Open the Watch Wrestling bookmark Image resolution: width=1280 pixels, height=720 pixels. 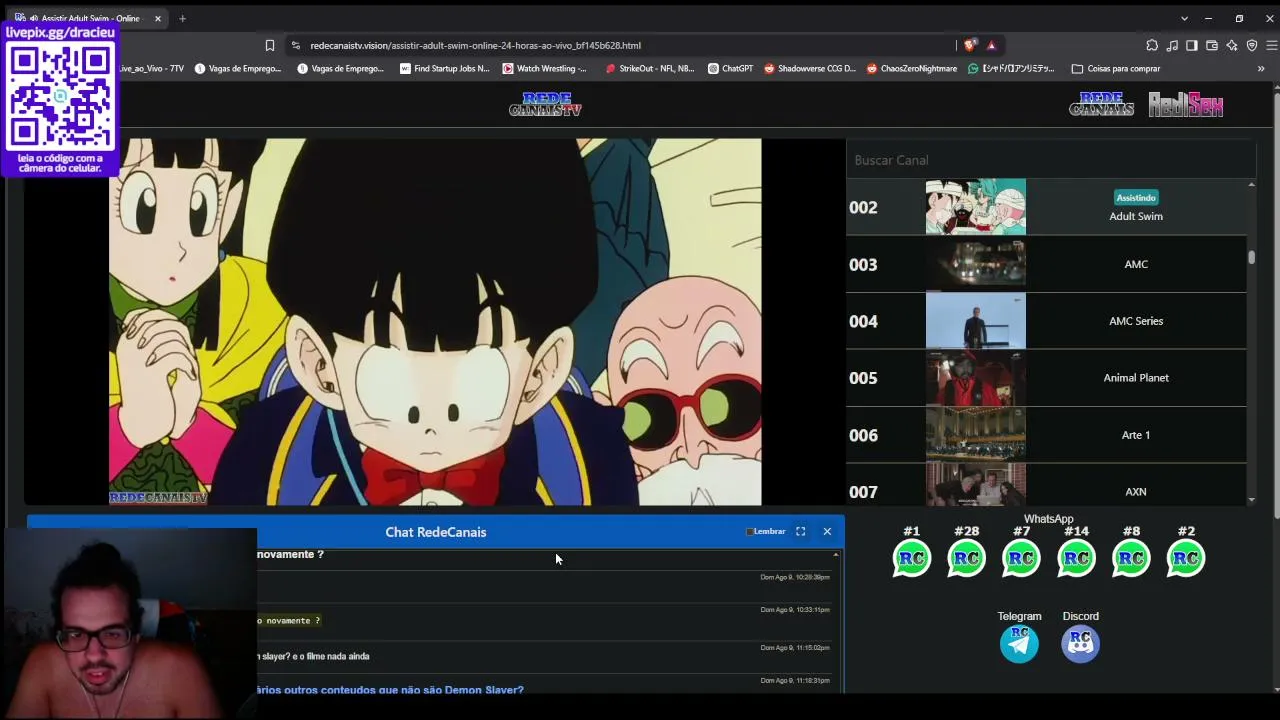click(545, 69)
